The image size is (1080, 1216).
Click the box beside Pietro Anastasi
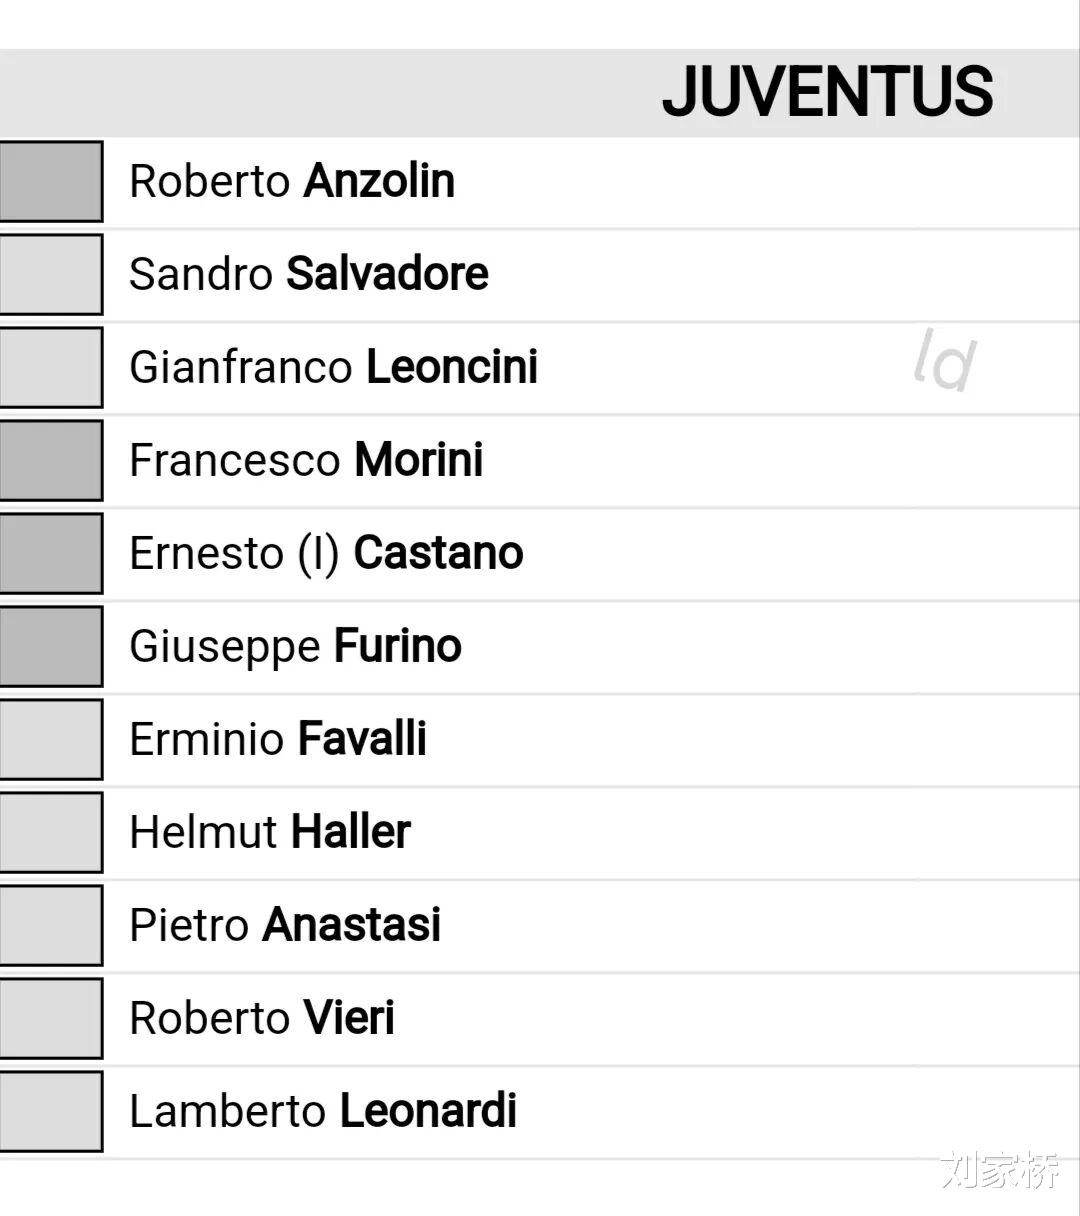pyautogui.click(x=50, y=925)
